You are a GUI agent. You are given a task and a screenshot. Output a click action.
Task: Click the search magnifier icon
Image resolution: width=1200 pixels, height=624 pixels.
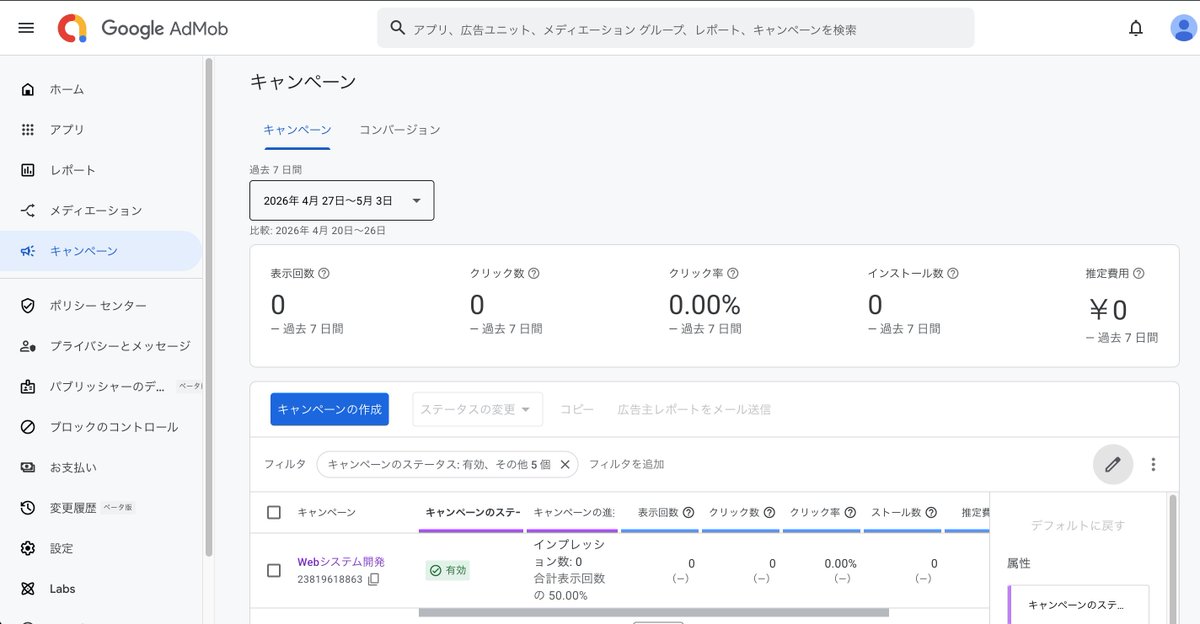tap(398, 28)
